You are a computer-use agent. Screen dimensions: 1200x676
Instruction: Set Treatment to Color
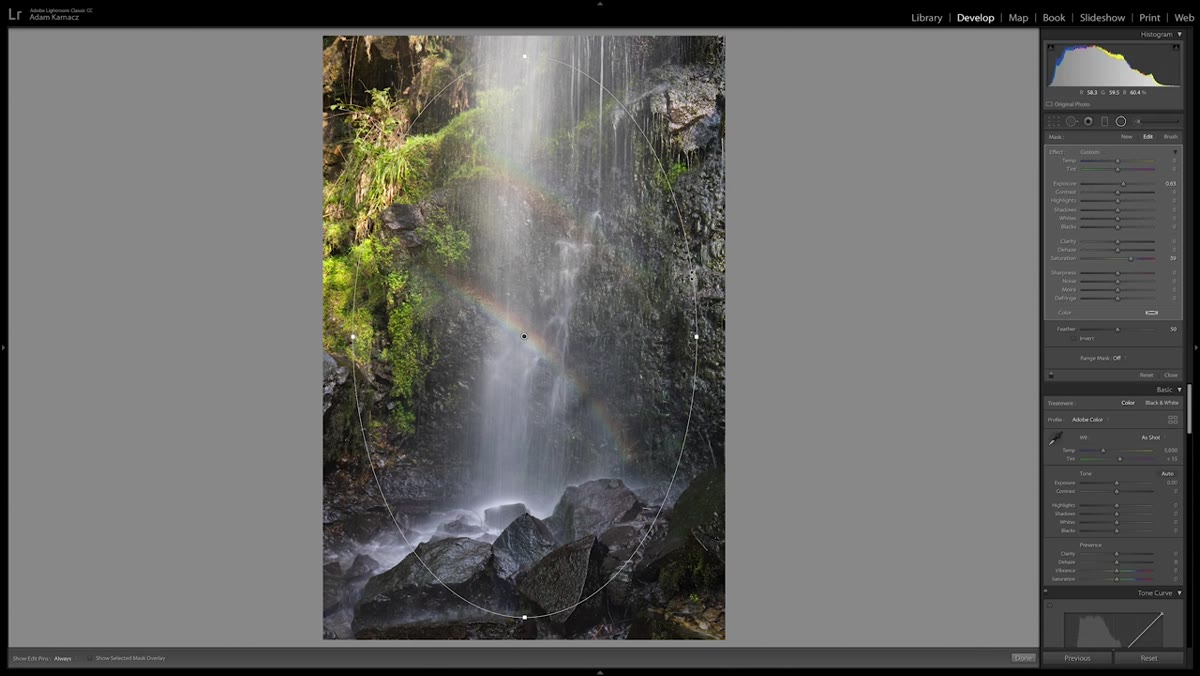click(1128, 403)
